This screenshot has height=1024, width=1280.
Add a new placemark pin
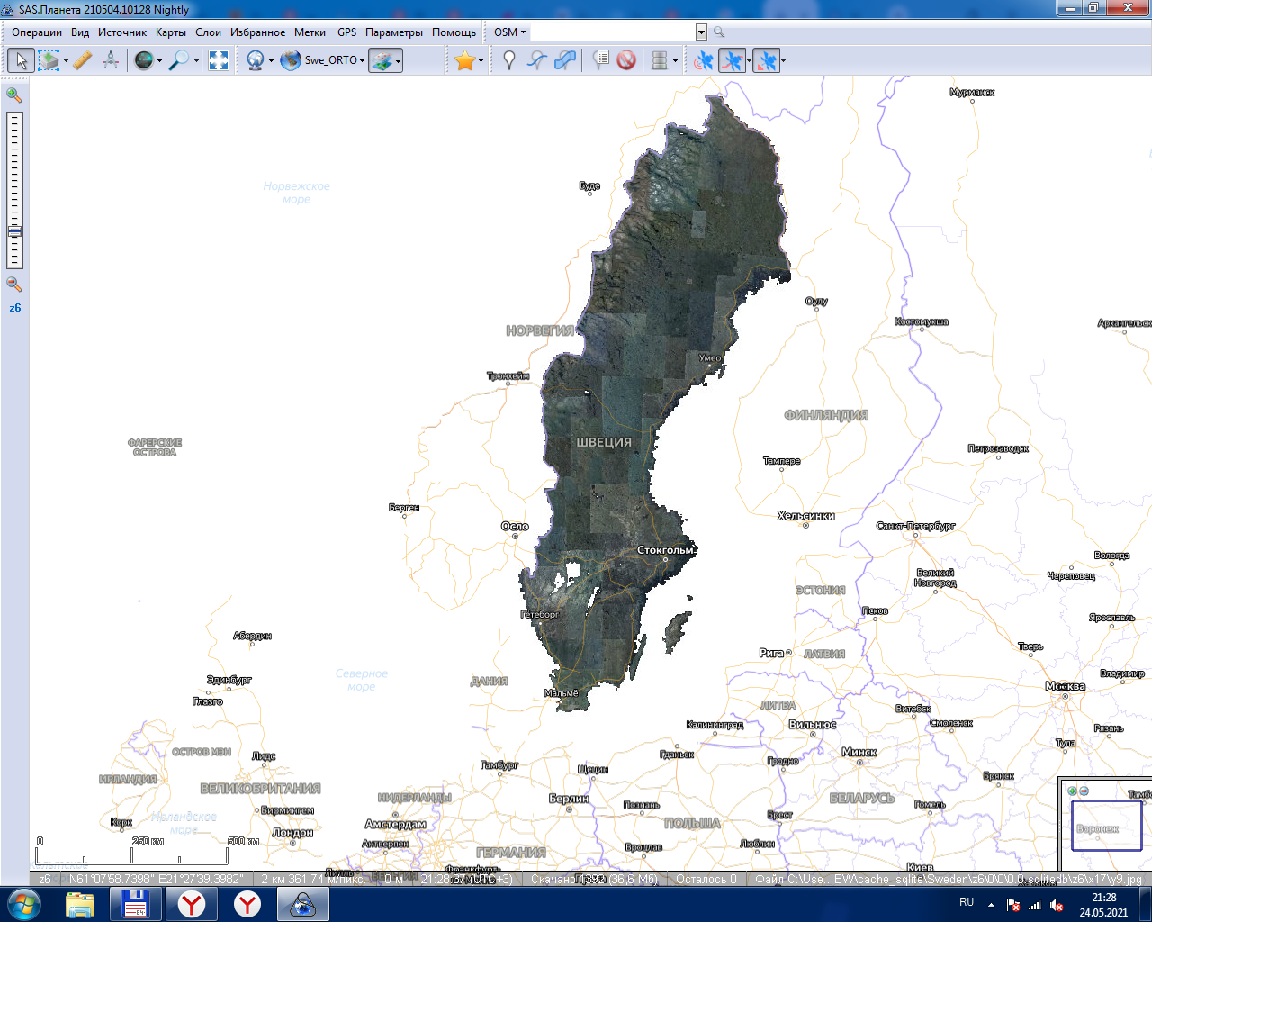(x=509, y=61)
